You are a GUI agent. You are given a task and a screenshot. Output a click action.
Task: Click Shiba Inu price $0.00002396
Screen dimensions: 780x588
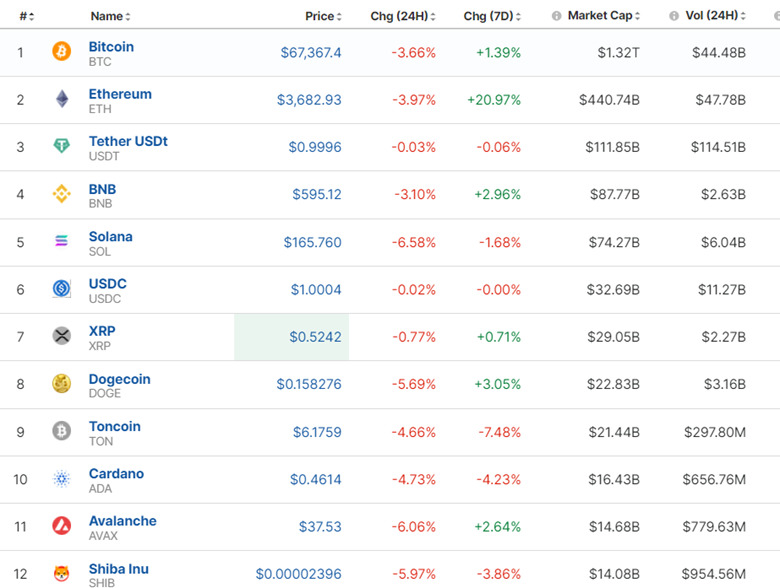pos(298,574)
